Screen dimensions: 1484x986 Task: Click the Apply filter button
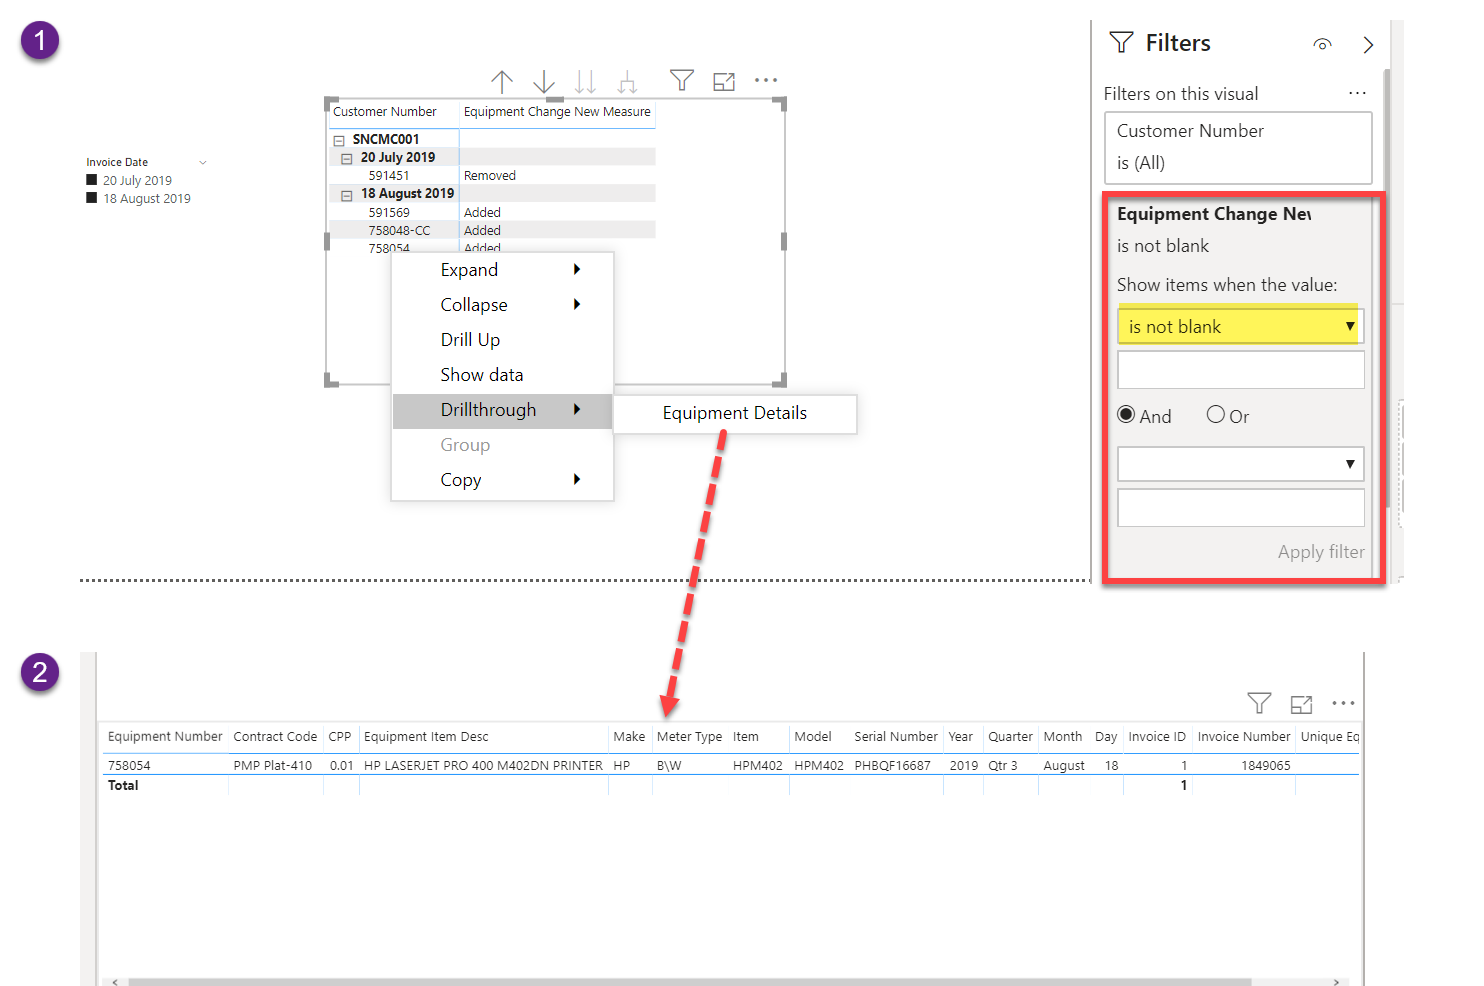pos(1320,551)
